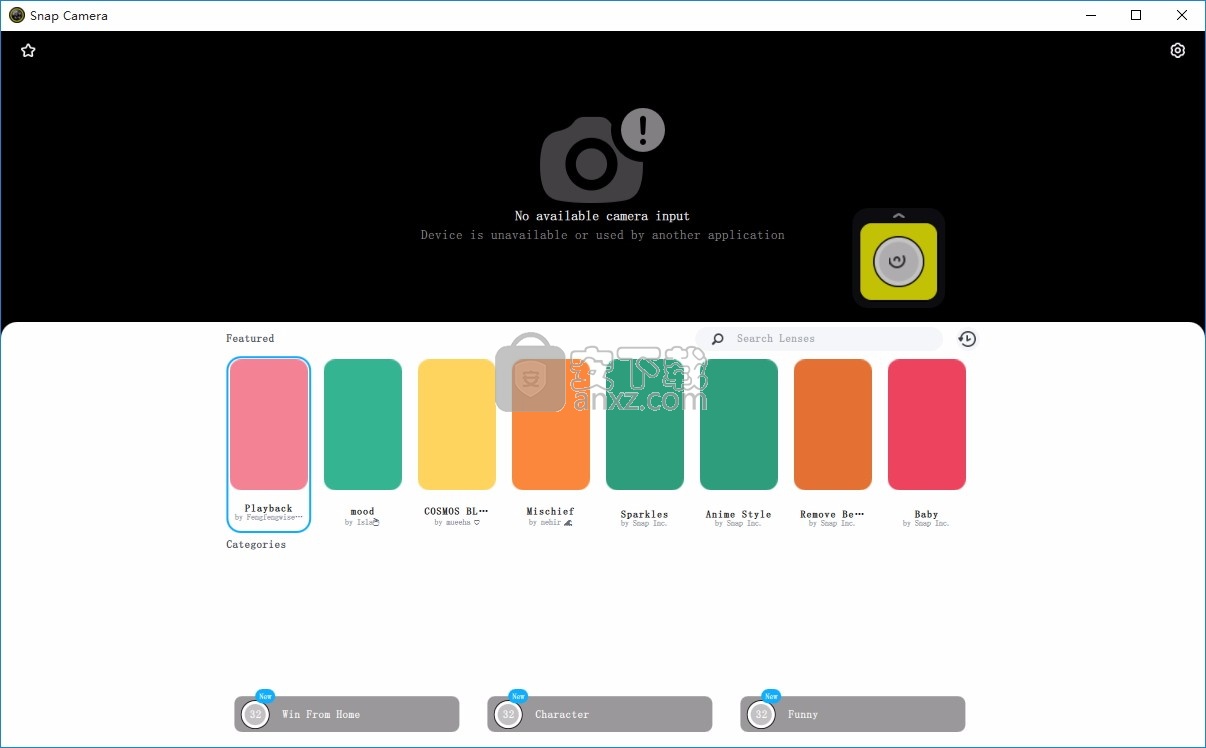Screen dimensions: 1206x748
Task: Select the Baby lens thumbnail
Action: [927, 425]
